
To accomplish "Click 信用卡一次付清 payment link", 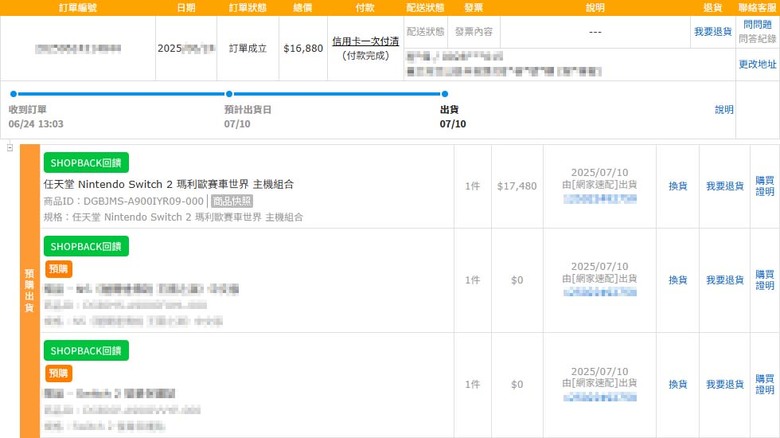I will tap(365, 41).
